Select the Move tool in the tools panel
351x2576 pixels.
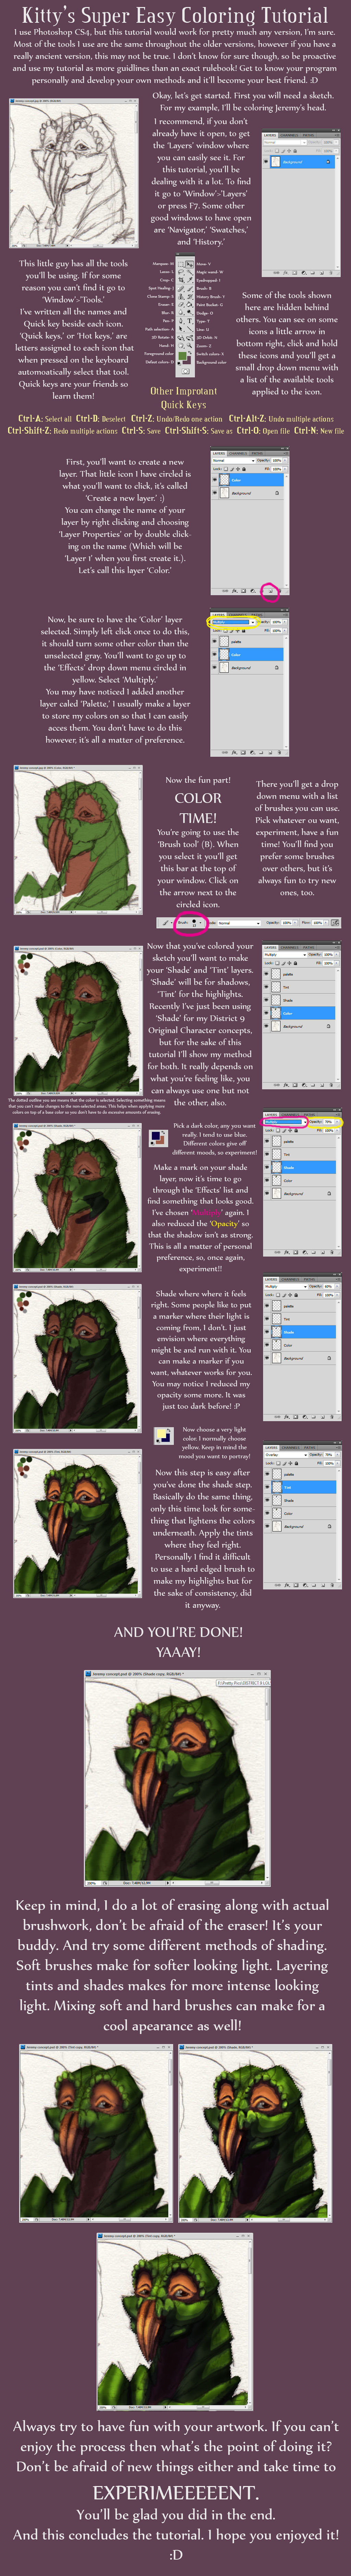click(x=190, y=264)
